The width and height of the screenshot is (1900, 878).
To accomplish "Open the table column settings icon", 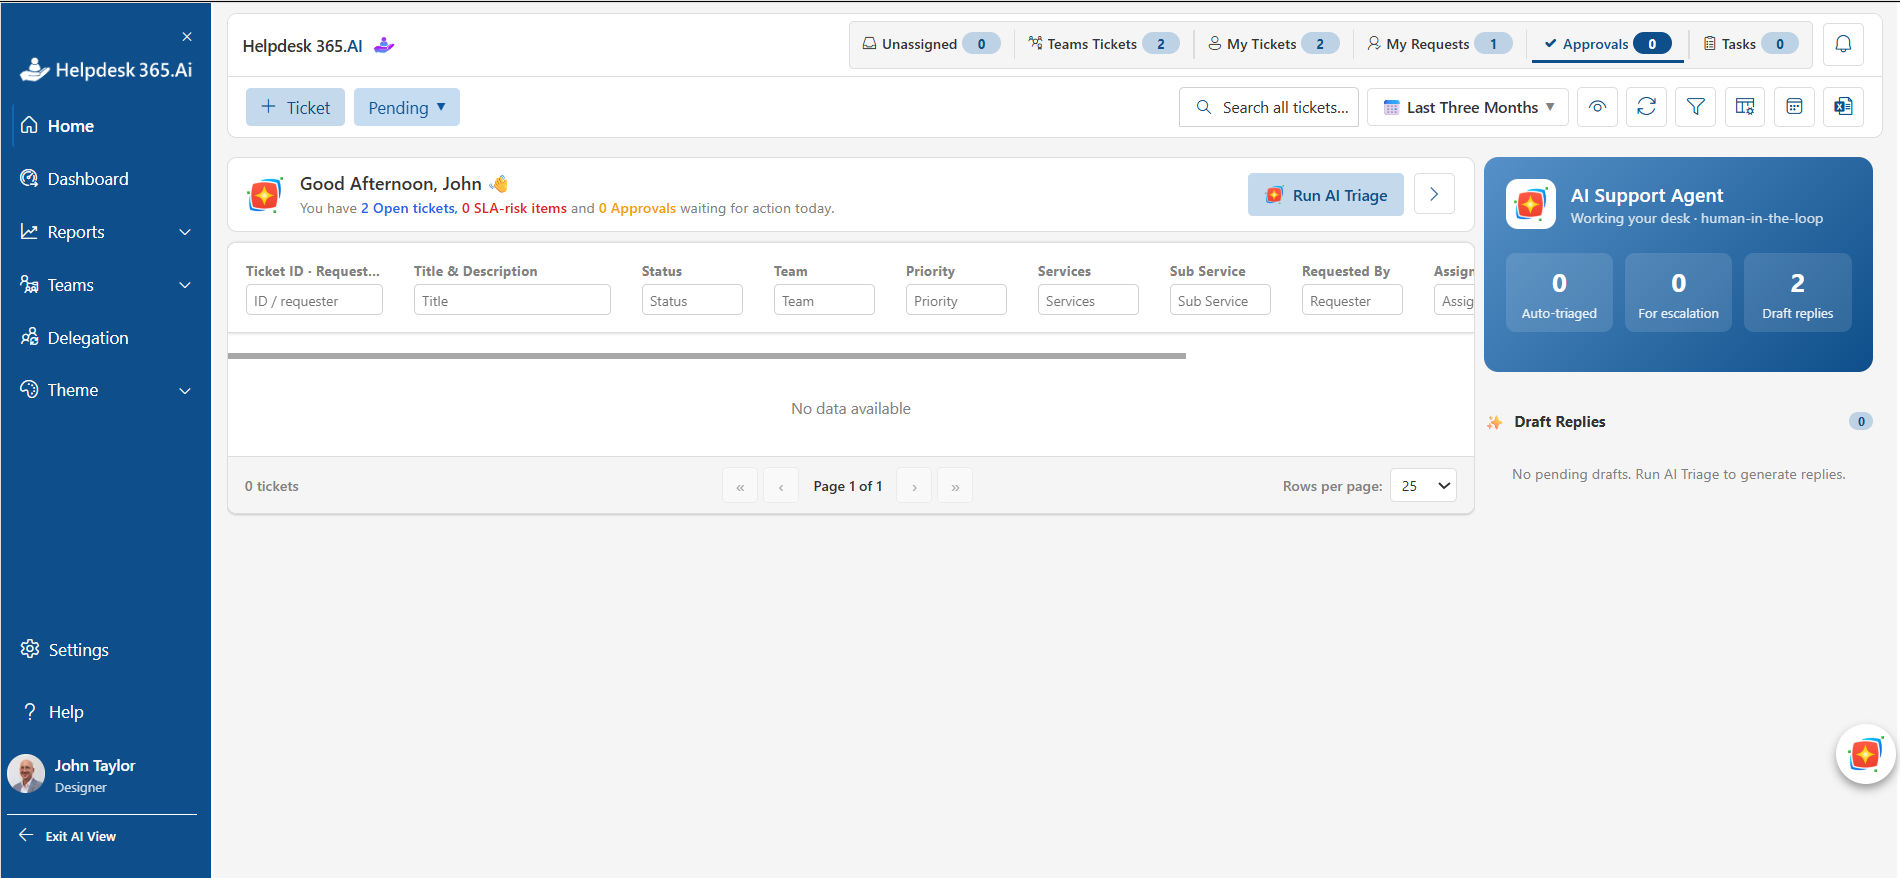I will (1745, 107).
